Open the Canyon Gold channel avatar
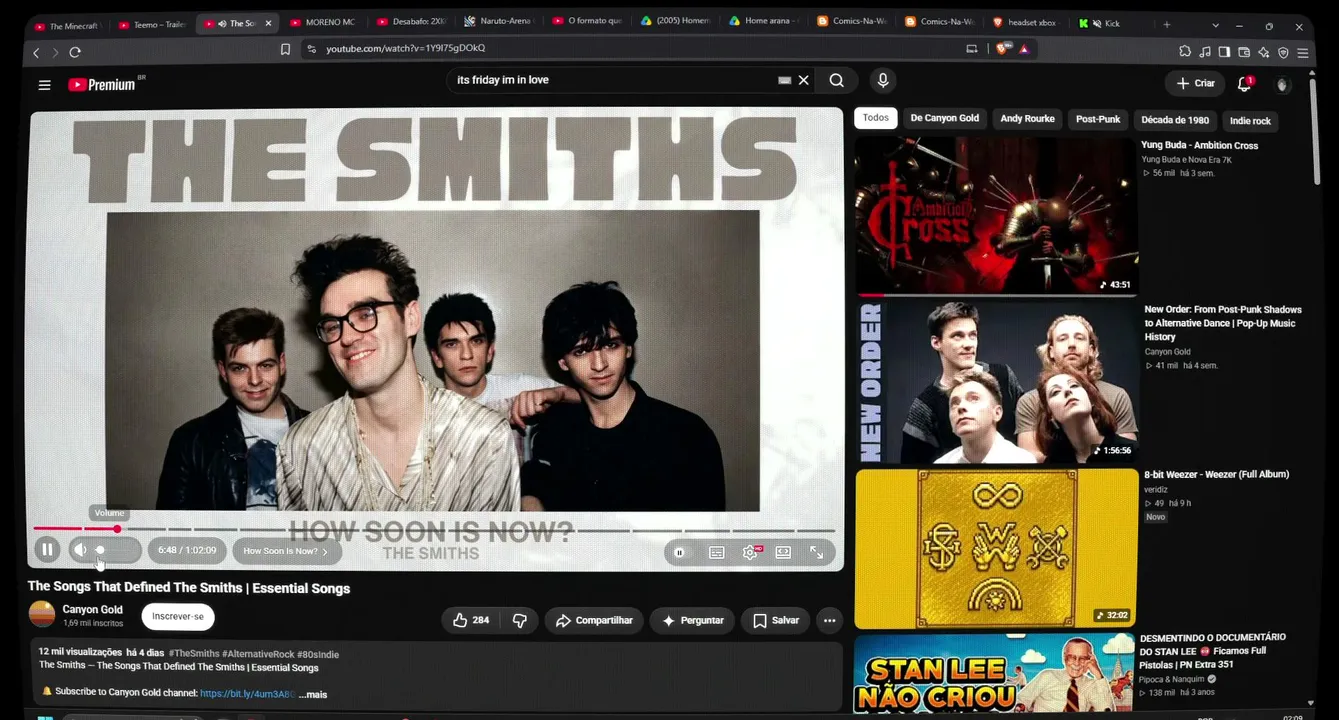This screenshot has width=1339, height=720. [x=42, y=614]
